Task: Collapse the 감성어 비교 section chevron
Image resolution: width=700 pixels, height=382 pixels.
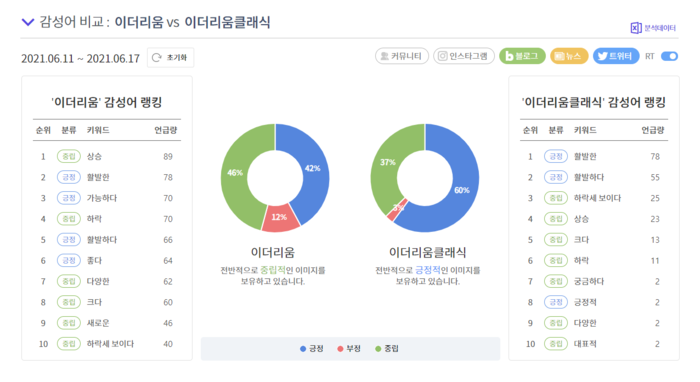Action: 28,22
